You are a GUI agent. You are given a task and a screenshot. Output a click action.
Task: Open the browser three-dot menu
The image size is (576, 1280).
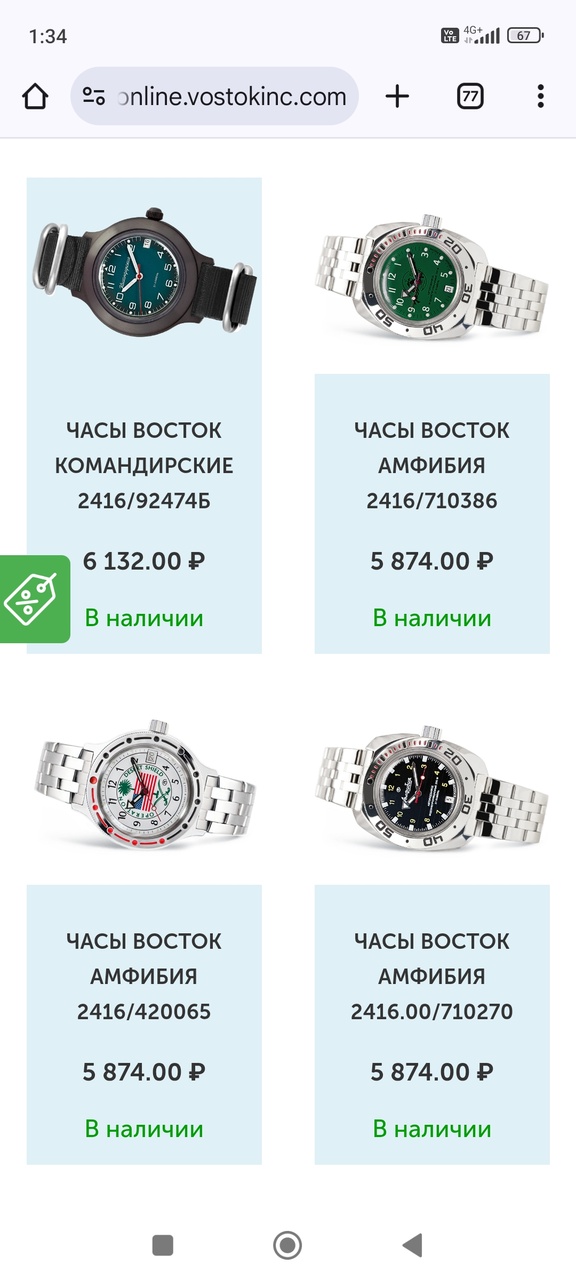[x=540, y=96]
